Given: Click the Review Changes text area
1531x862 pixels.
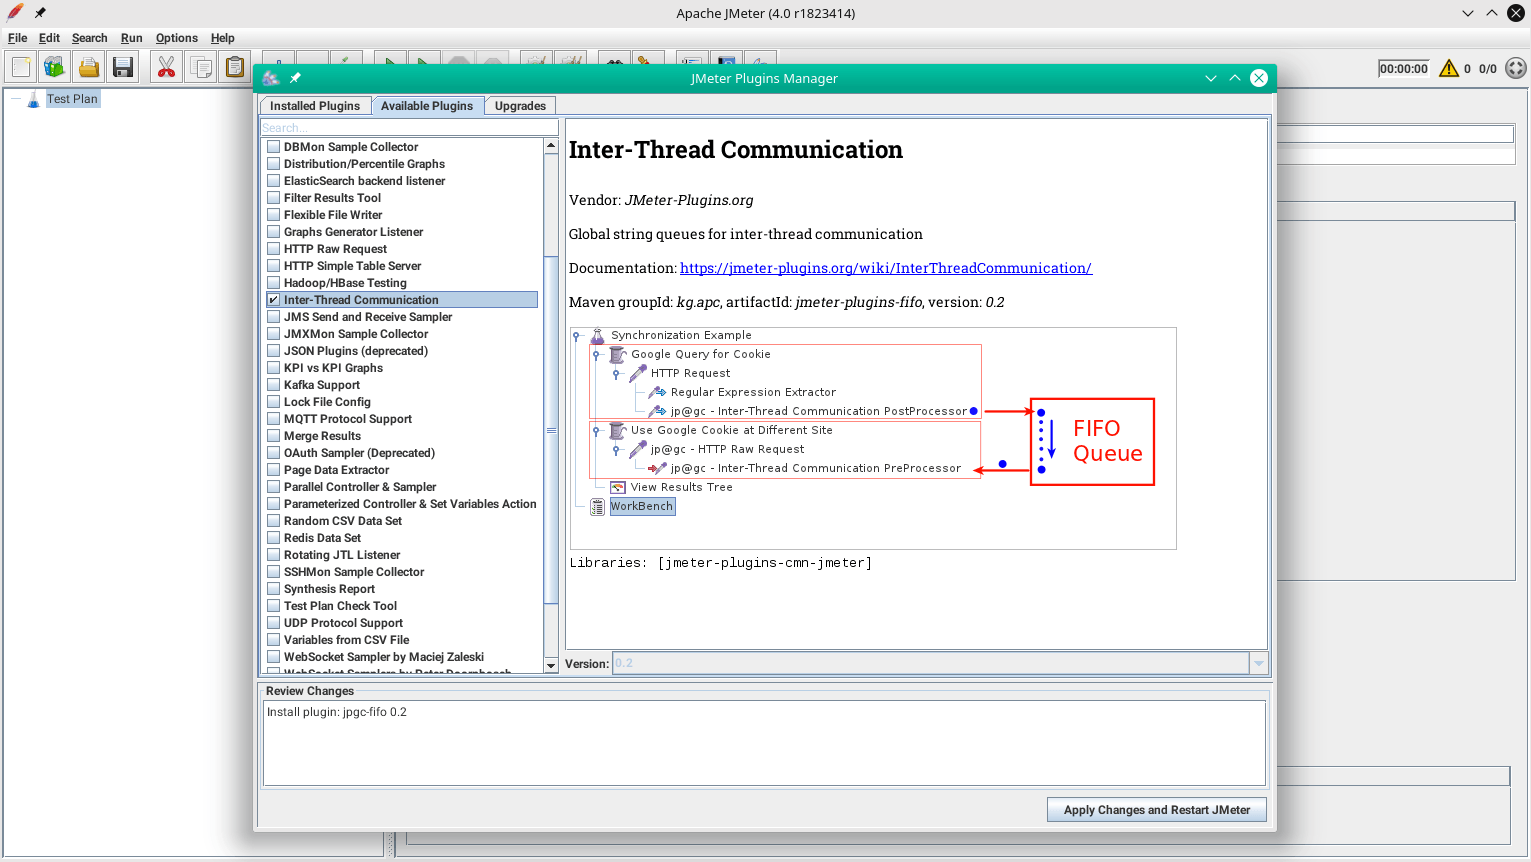Looking at the screenshot, I should point(764,743).
